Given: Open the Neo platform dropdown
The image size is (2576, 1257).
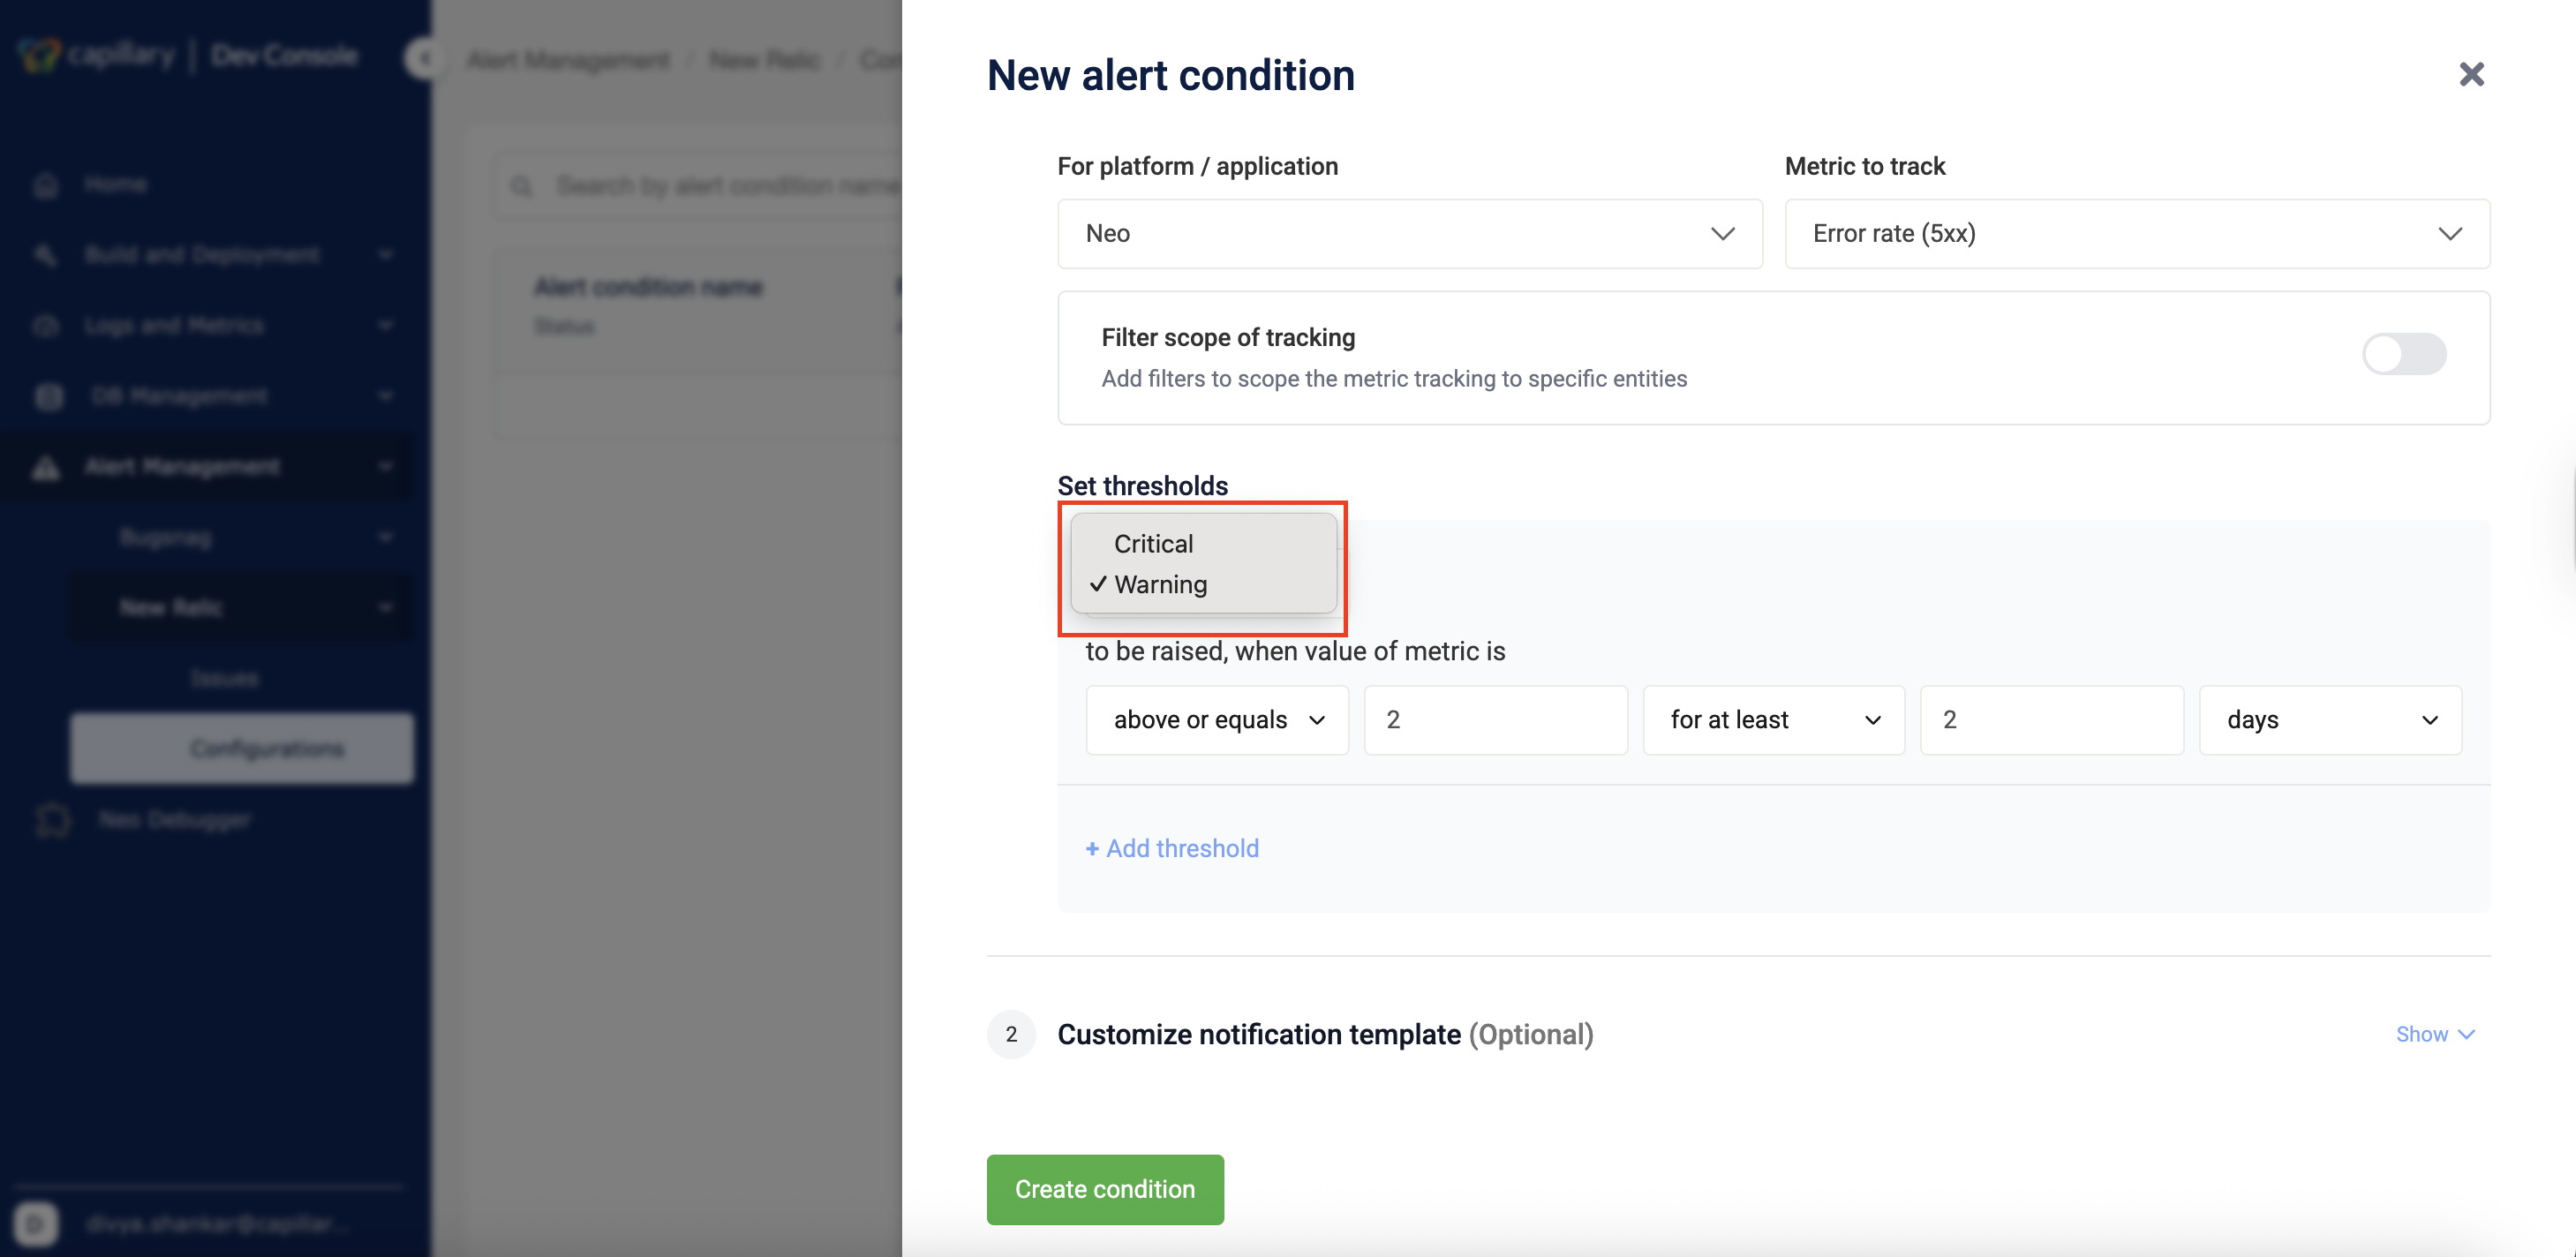Looking at the screenshot, I should [1409, 233].
